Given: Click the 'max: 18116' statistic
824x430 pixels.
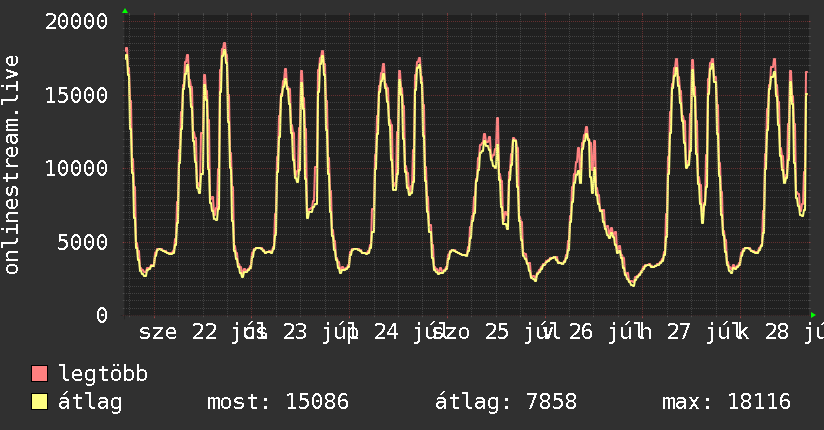Looking at the screenshot, I should coord(726,402).
